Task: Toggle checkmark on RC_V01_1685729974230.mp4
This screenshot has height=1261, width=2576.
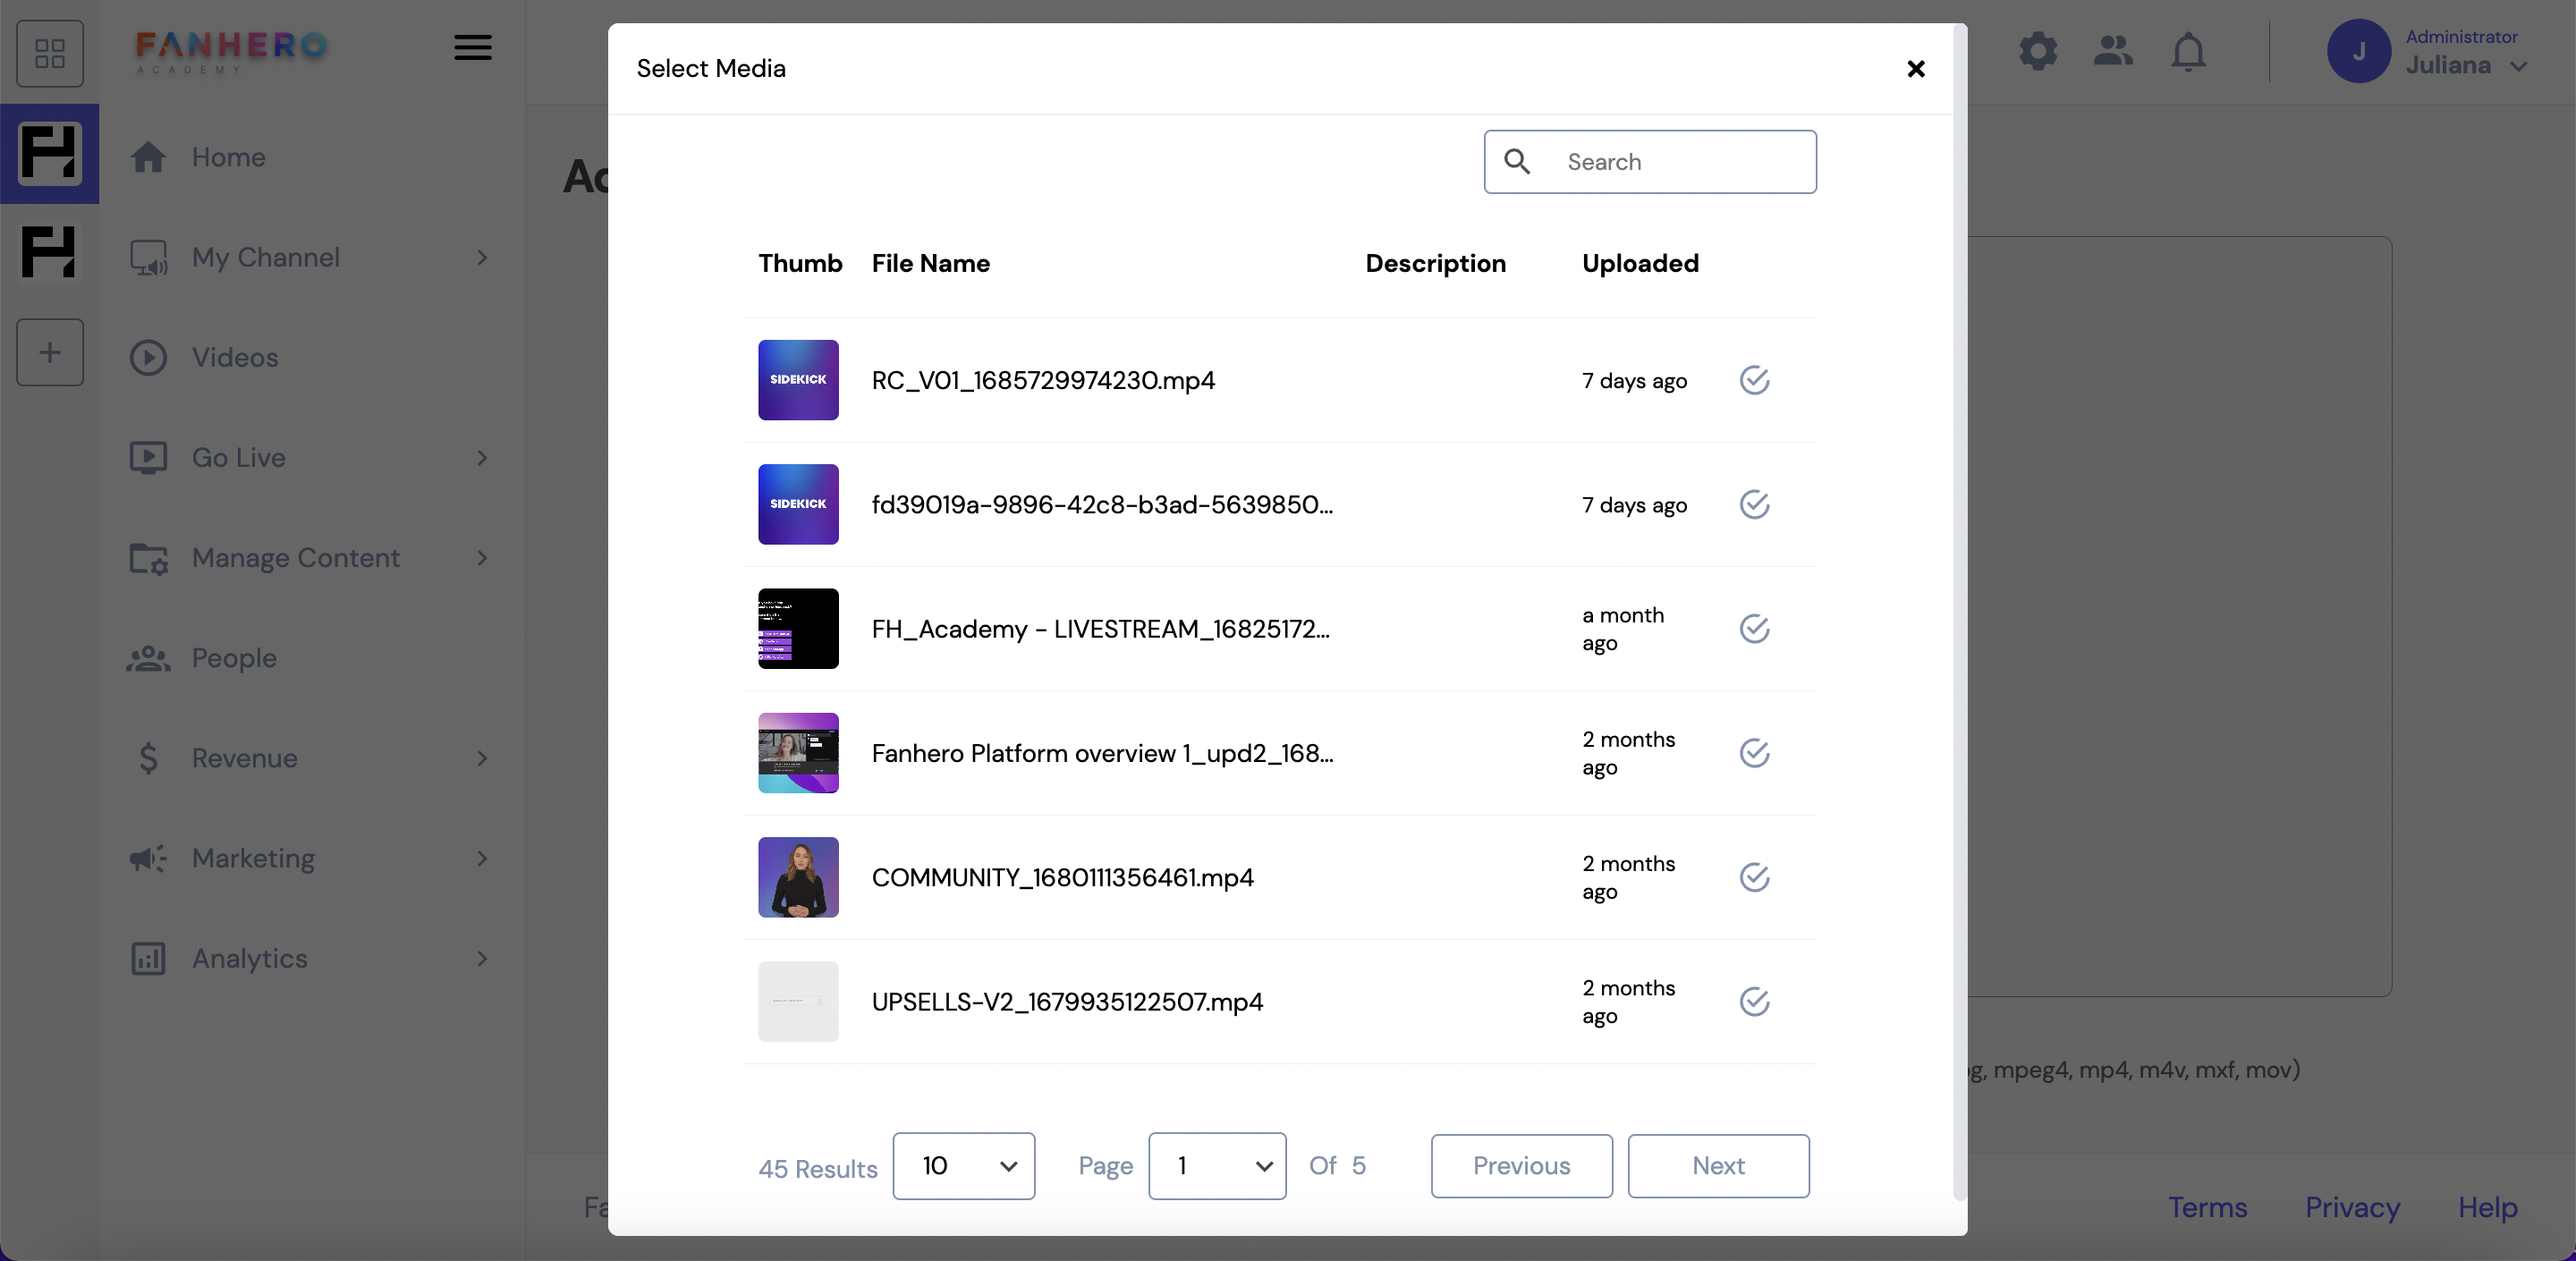Action: click(x=1755, y=379)
